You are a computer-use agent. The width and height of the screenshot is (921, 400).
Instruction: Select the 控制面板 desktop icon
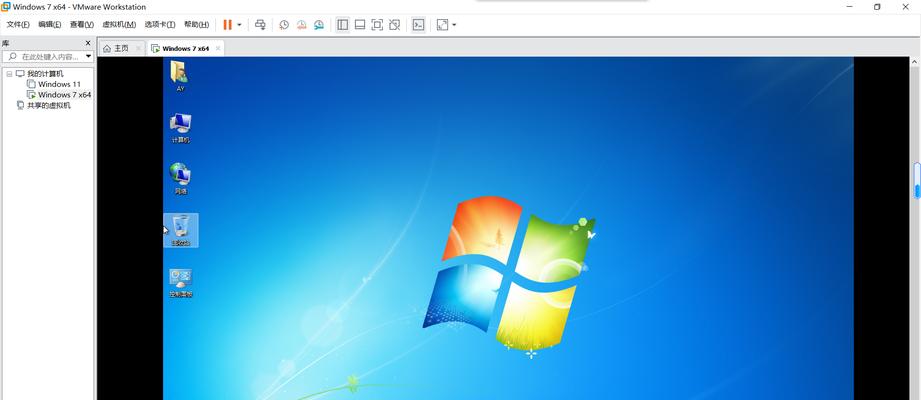pyautogui.click(x=181, y=283)
